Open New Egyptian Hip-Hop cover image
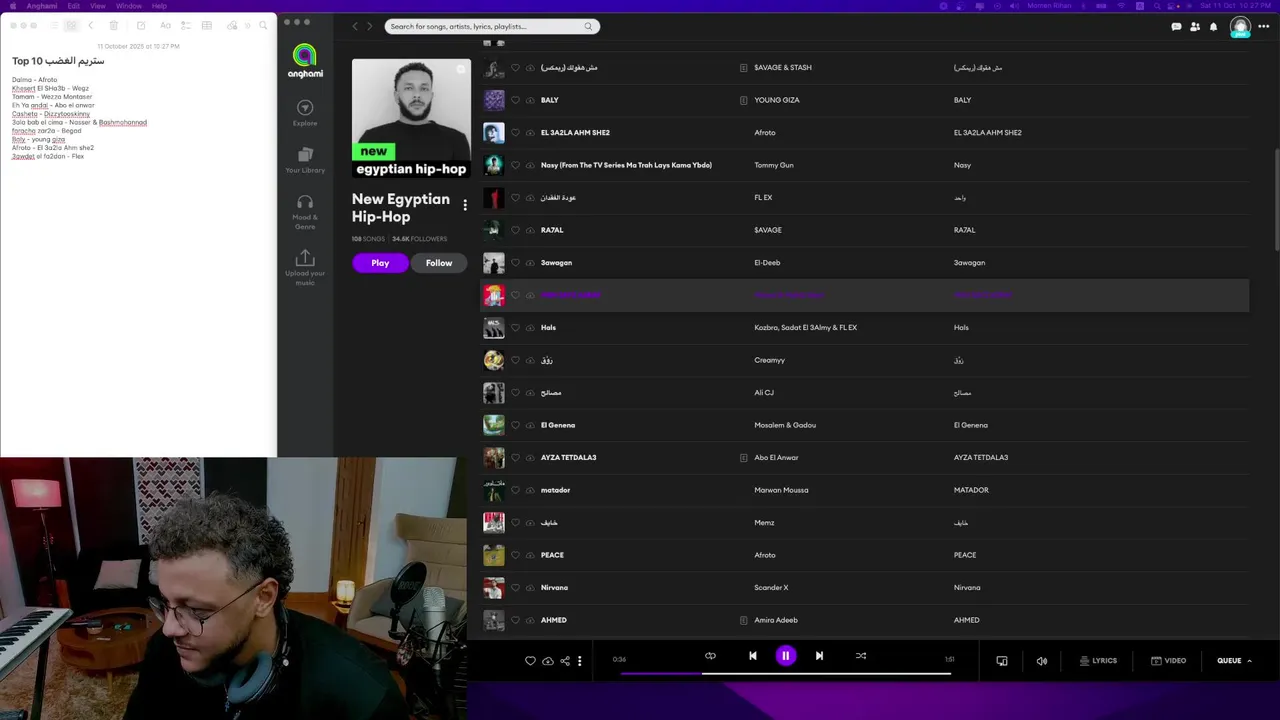This screenshot has height=720, width=1280. [x=411, y=119]
